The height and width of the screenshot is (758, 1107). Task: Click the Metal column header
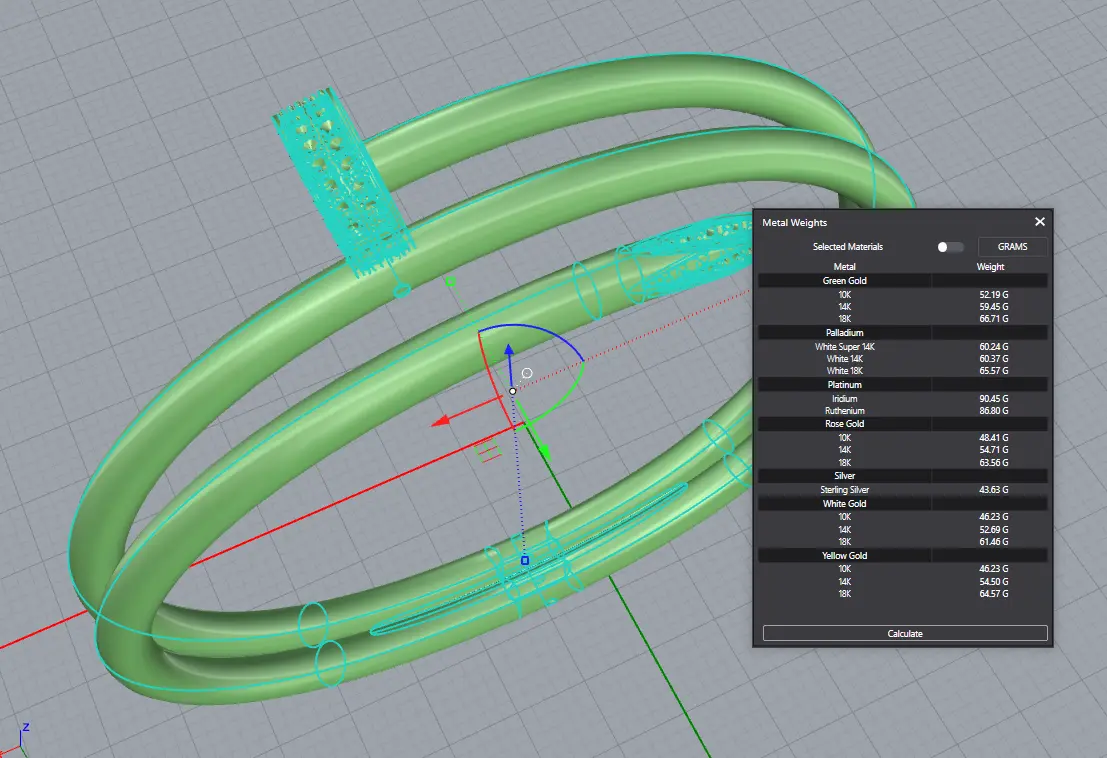coord(844,267)
